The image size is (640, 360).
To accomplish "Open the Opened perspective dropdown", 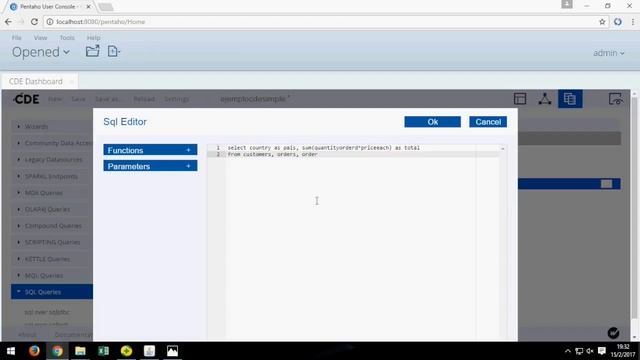I will pyautogui.click(x=40, y=52).
